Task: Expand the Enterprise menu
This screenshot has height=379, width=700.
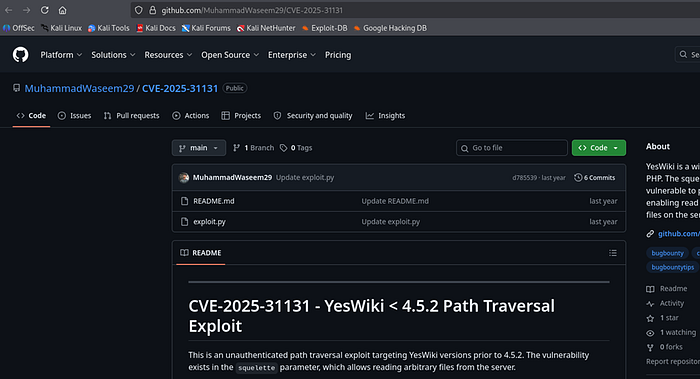Action: 292,54
